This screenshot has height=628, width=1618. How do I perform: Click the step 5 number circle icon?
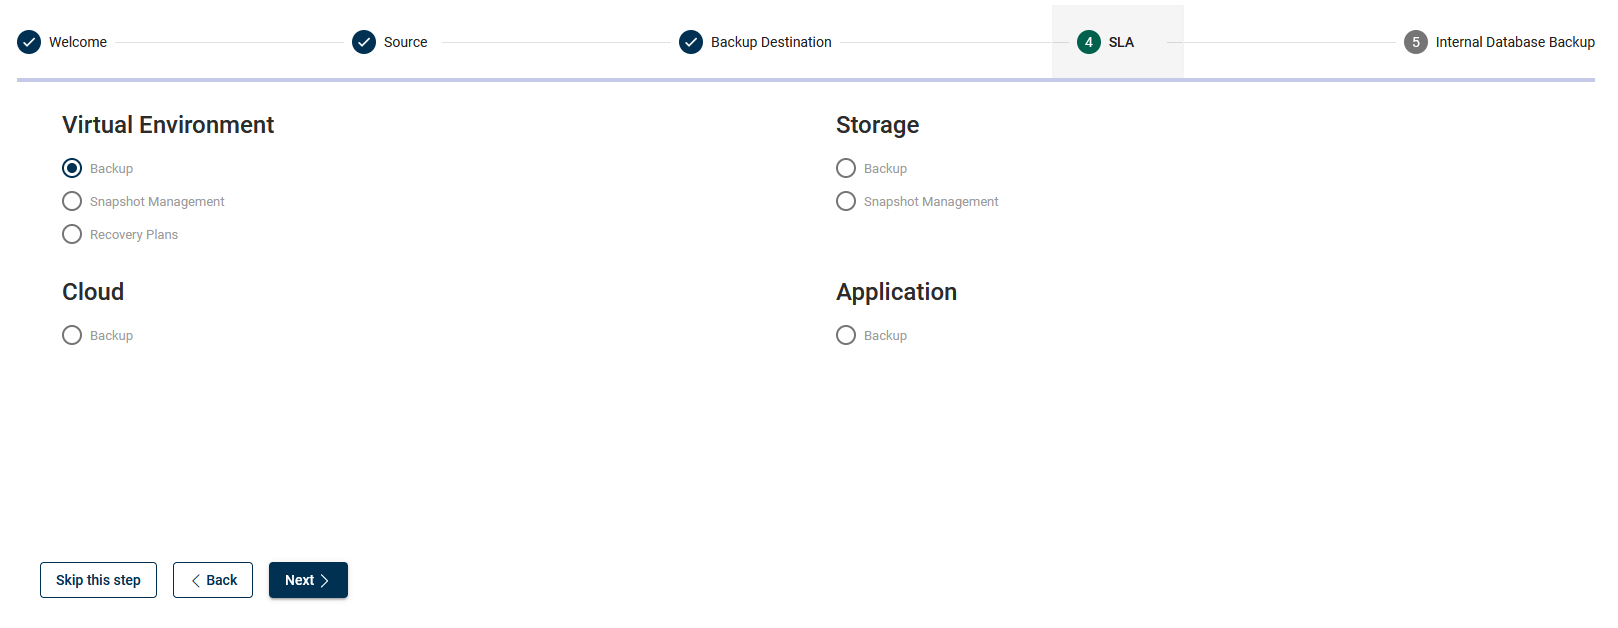click(1416, 42)
